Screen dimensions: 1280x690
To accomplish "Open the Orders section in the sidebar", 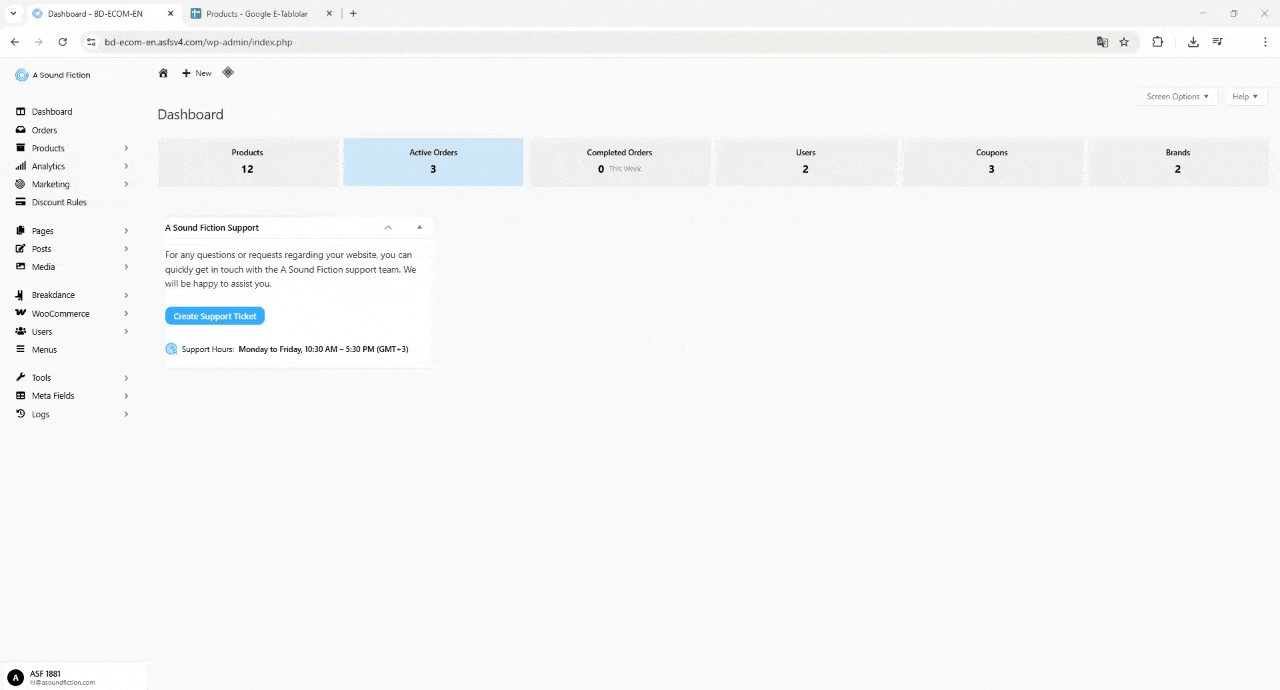I will point(44,130).
